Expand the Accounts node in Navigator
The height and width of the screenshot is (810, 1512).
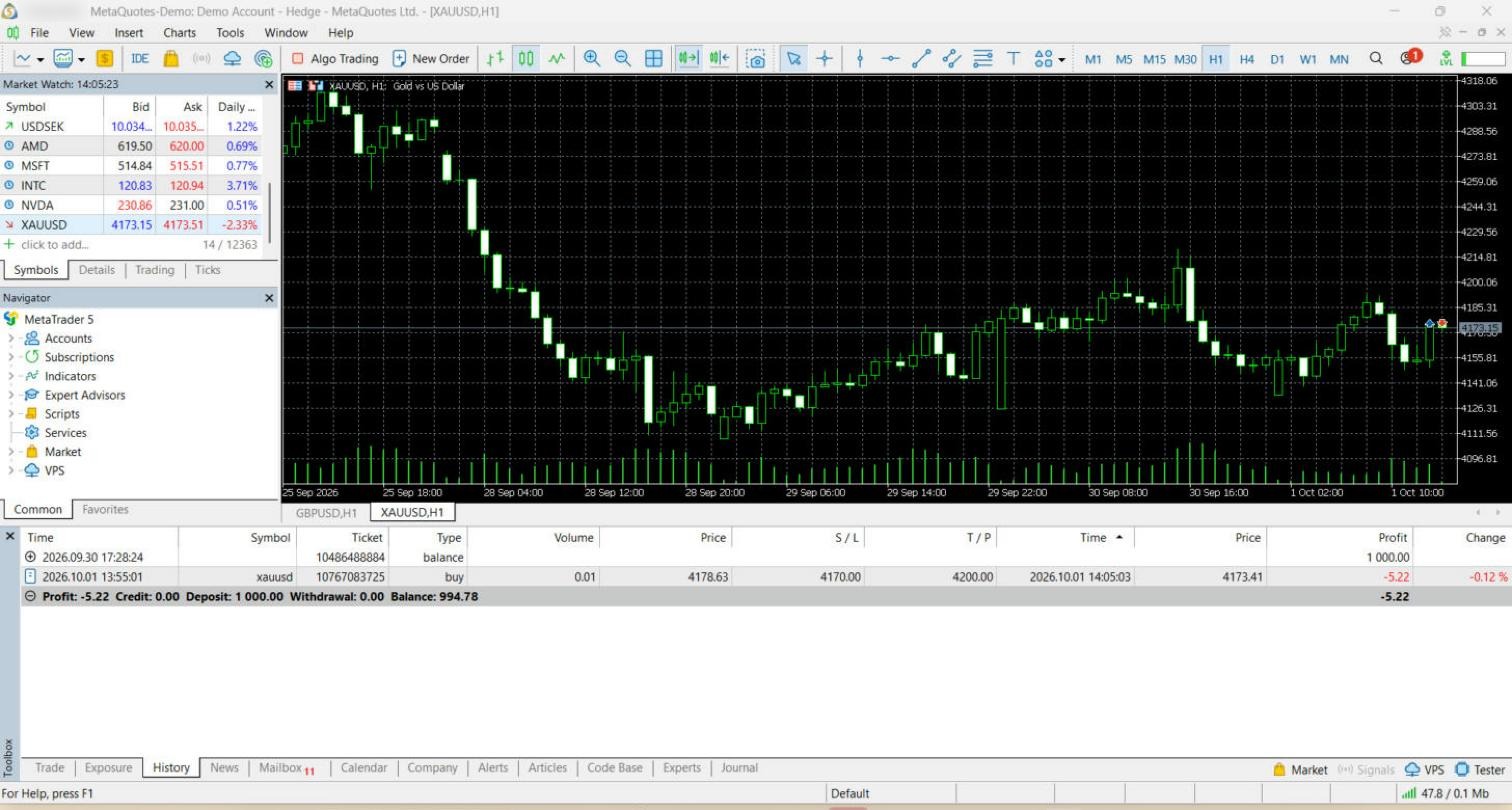[11, 338]
